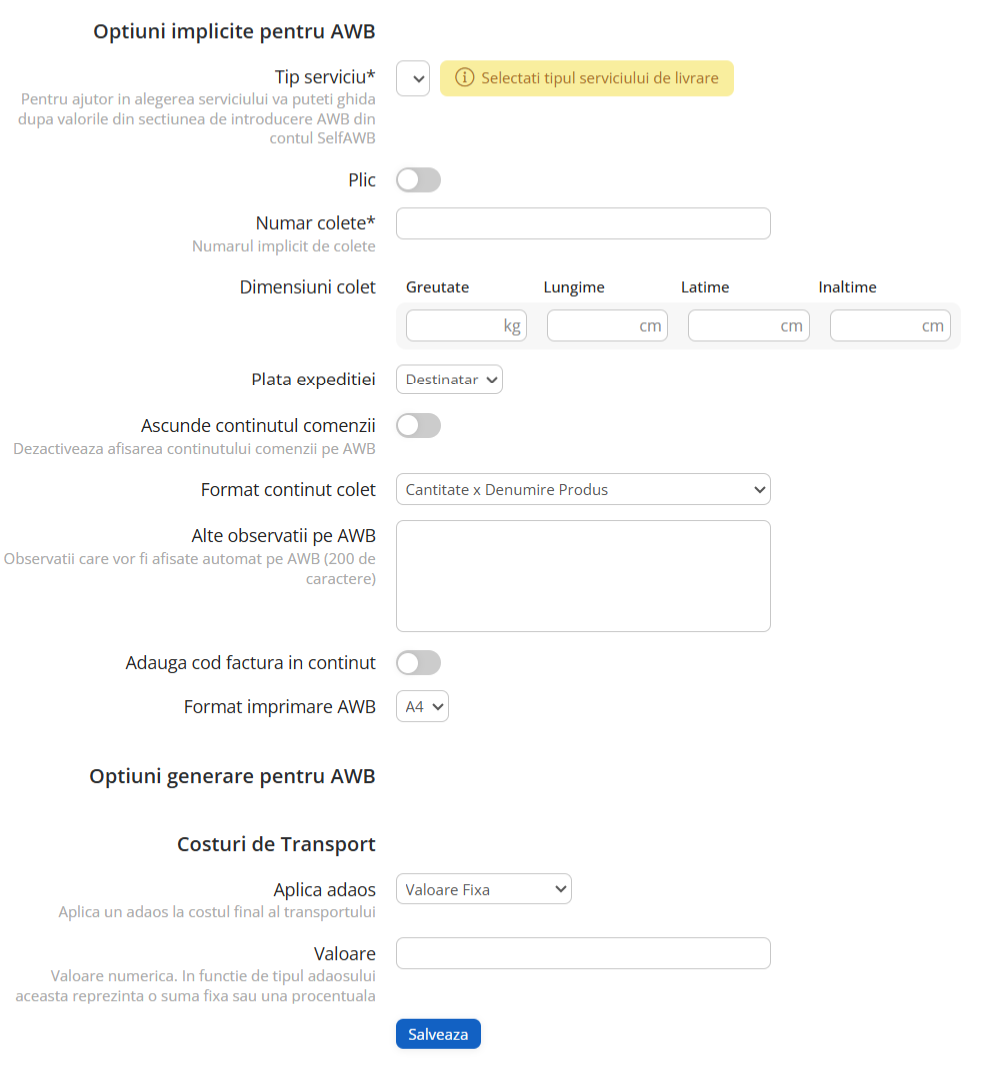Select the Greutate kg field
Viewport: 1000px width, 1073px height.
pos(466,325)
